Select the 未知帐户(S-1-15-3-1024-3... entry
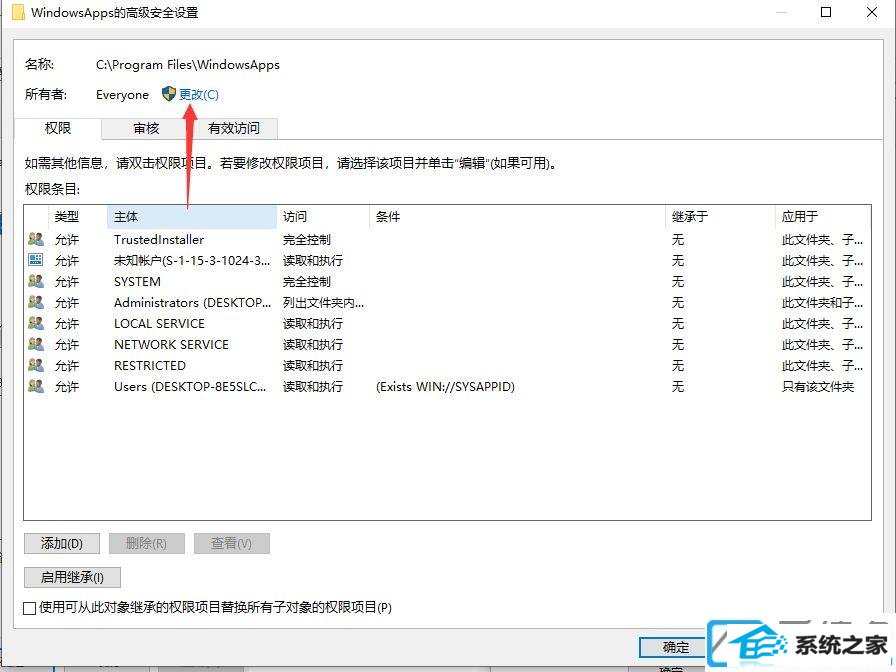The height and width of the screenshot is (672, 896). point(447,261)
